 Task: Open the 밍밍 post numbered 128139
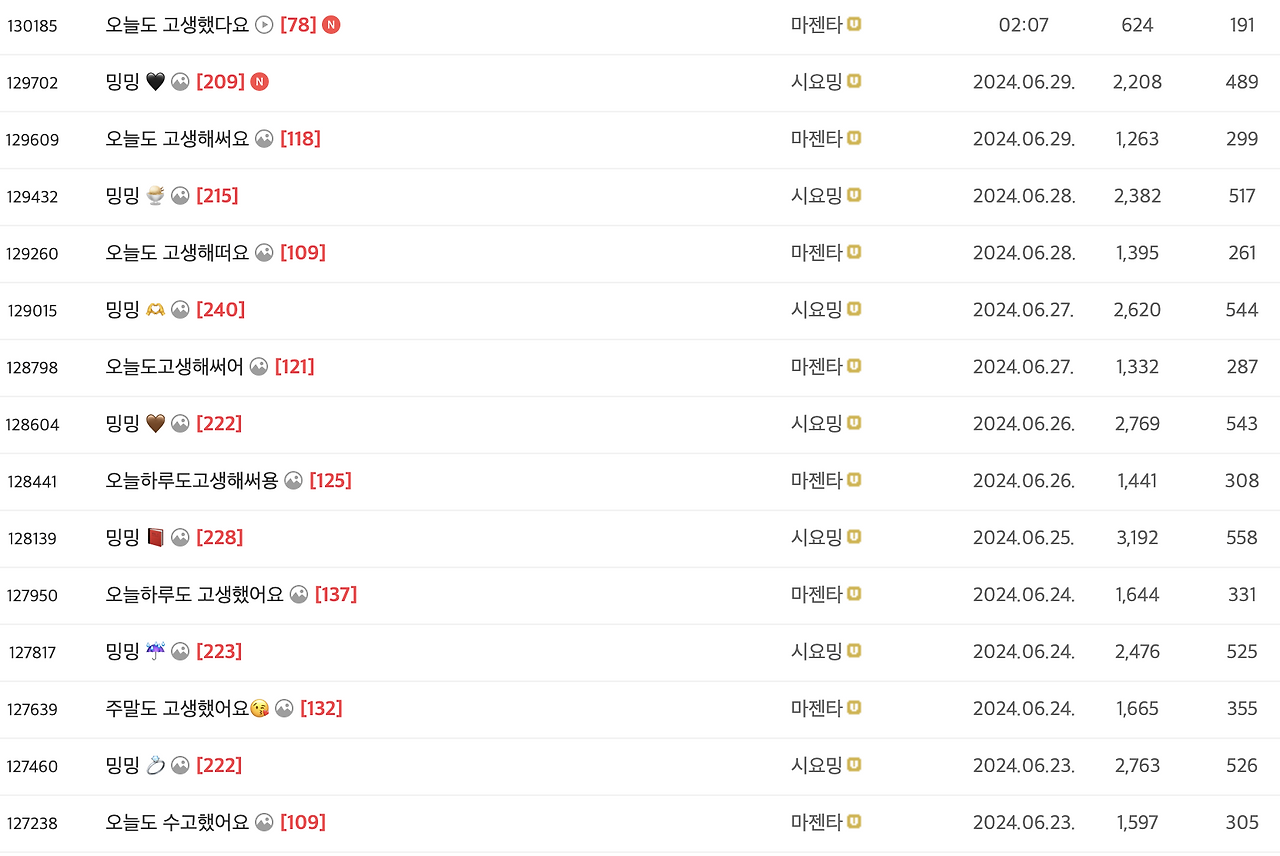coord(122,538)
